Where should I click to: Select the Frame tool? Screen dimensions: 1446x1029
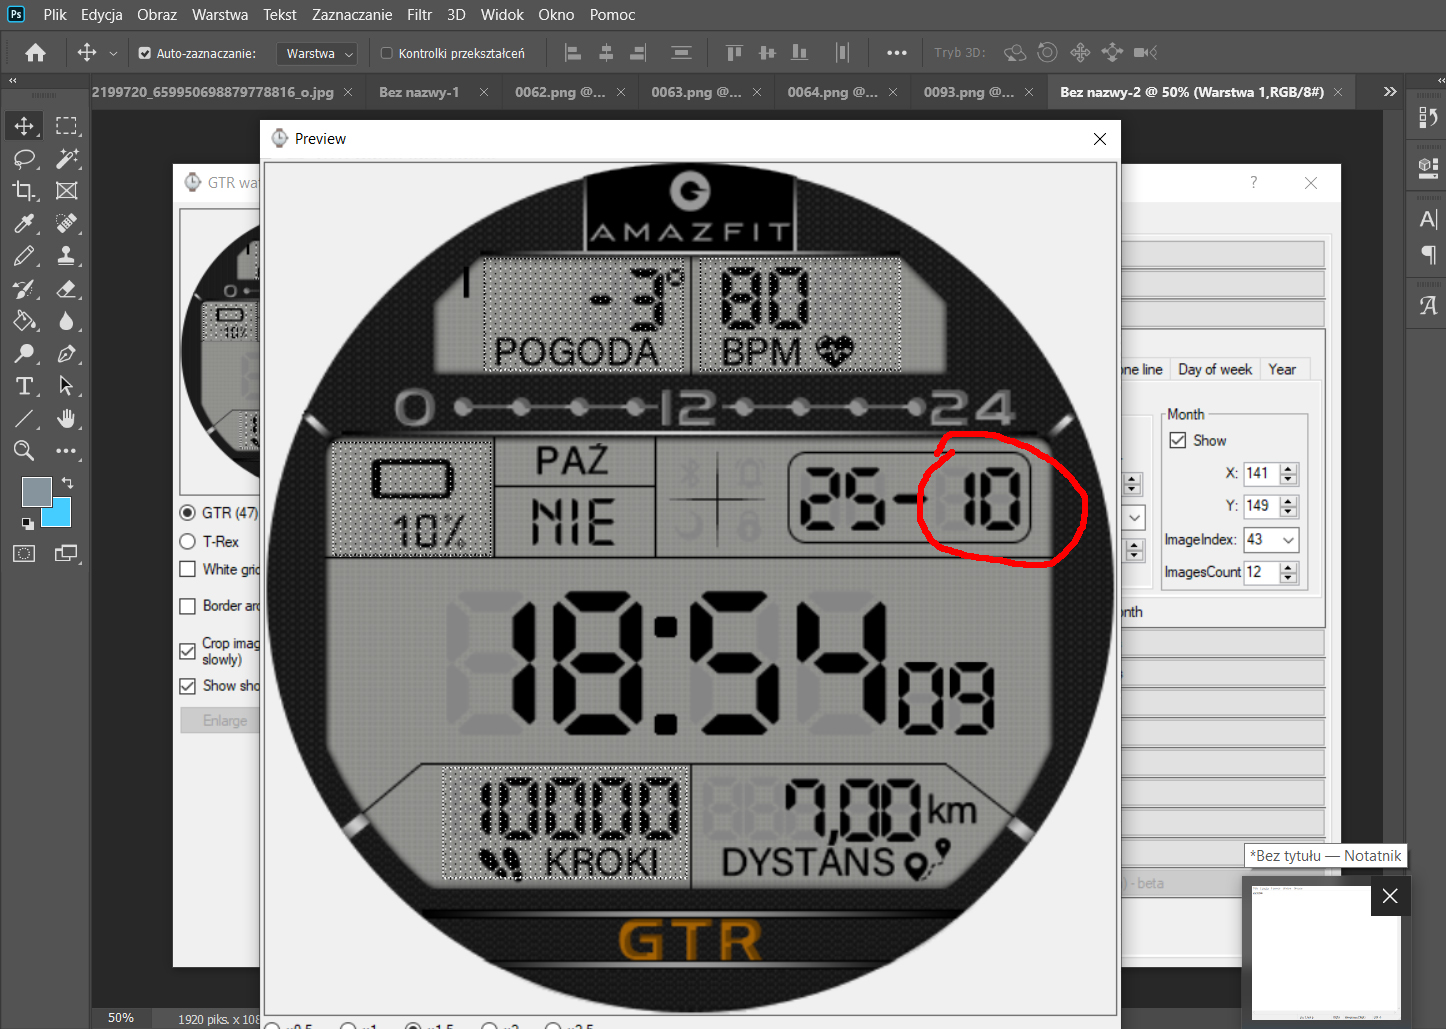click(66, 191)
